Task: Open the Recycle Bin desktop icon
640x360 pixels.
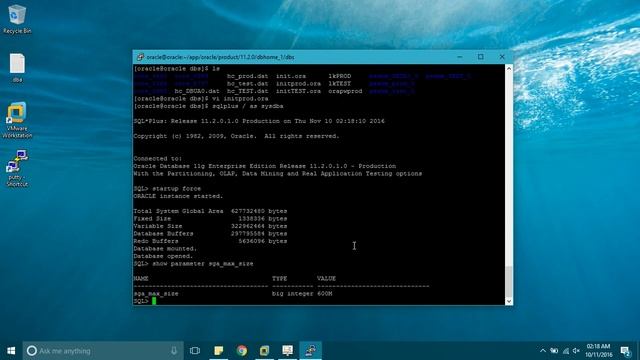Action: pyautogui.click(x=17, y=18)
